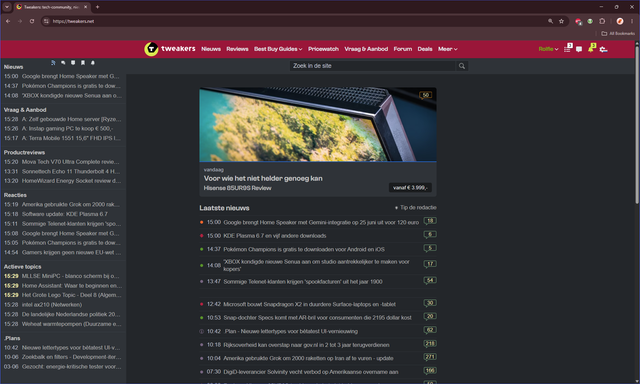The image size is (640, 384).
Task: Open the Reviews menu item
Action: [x=237, y=49]
